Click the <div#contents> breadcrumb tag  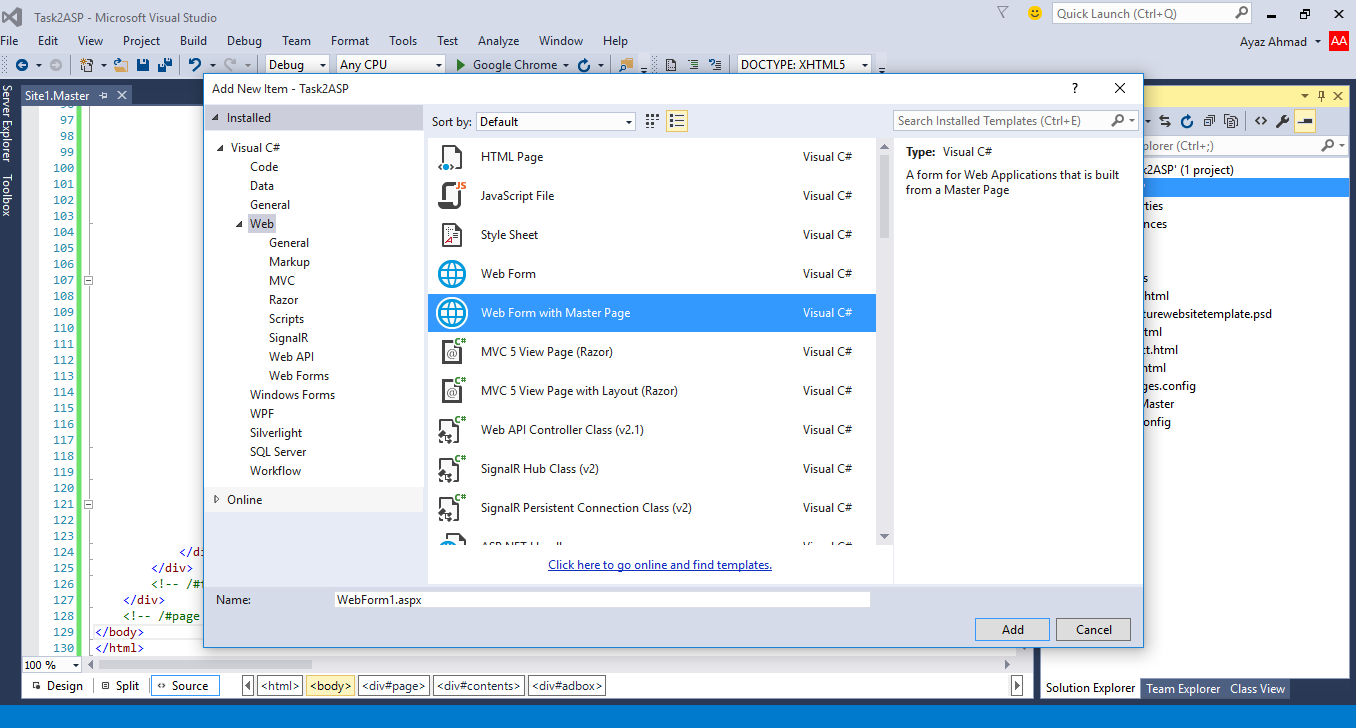pyautogui.click(x=479, y=686)
